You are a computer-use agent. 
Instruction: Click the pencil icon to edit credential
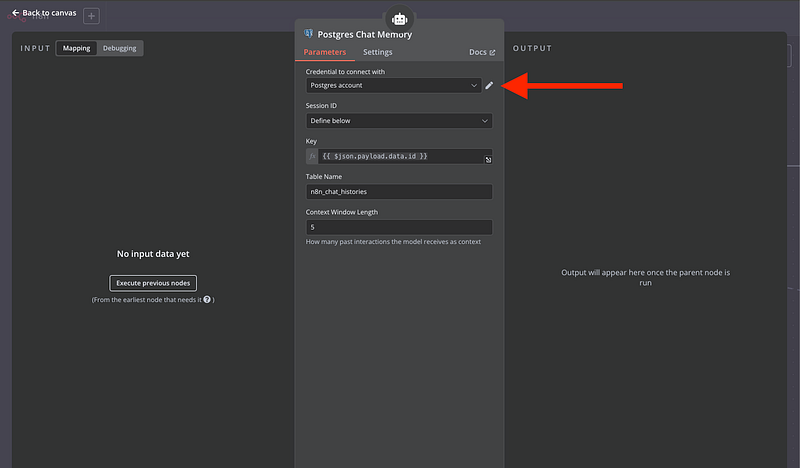pyautogui.click(x=489, y=86)
